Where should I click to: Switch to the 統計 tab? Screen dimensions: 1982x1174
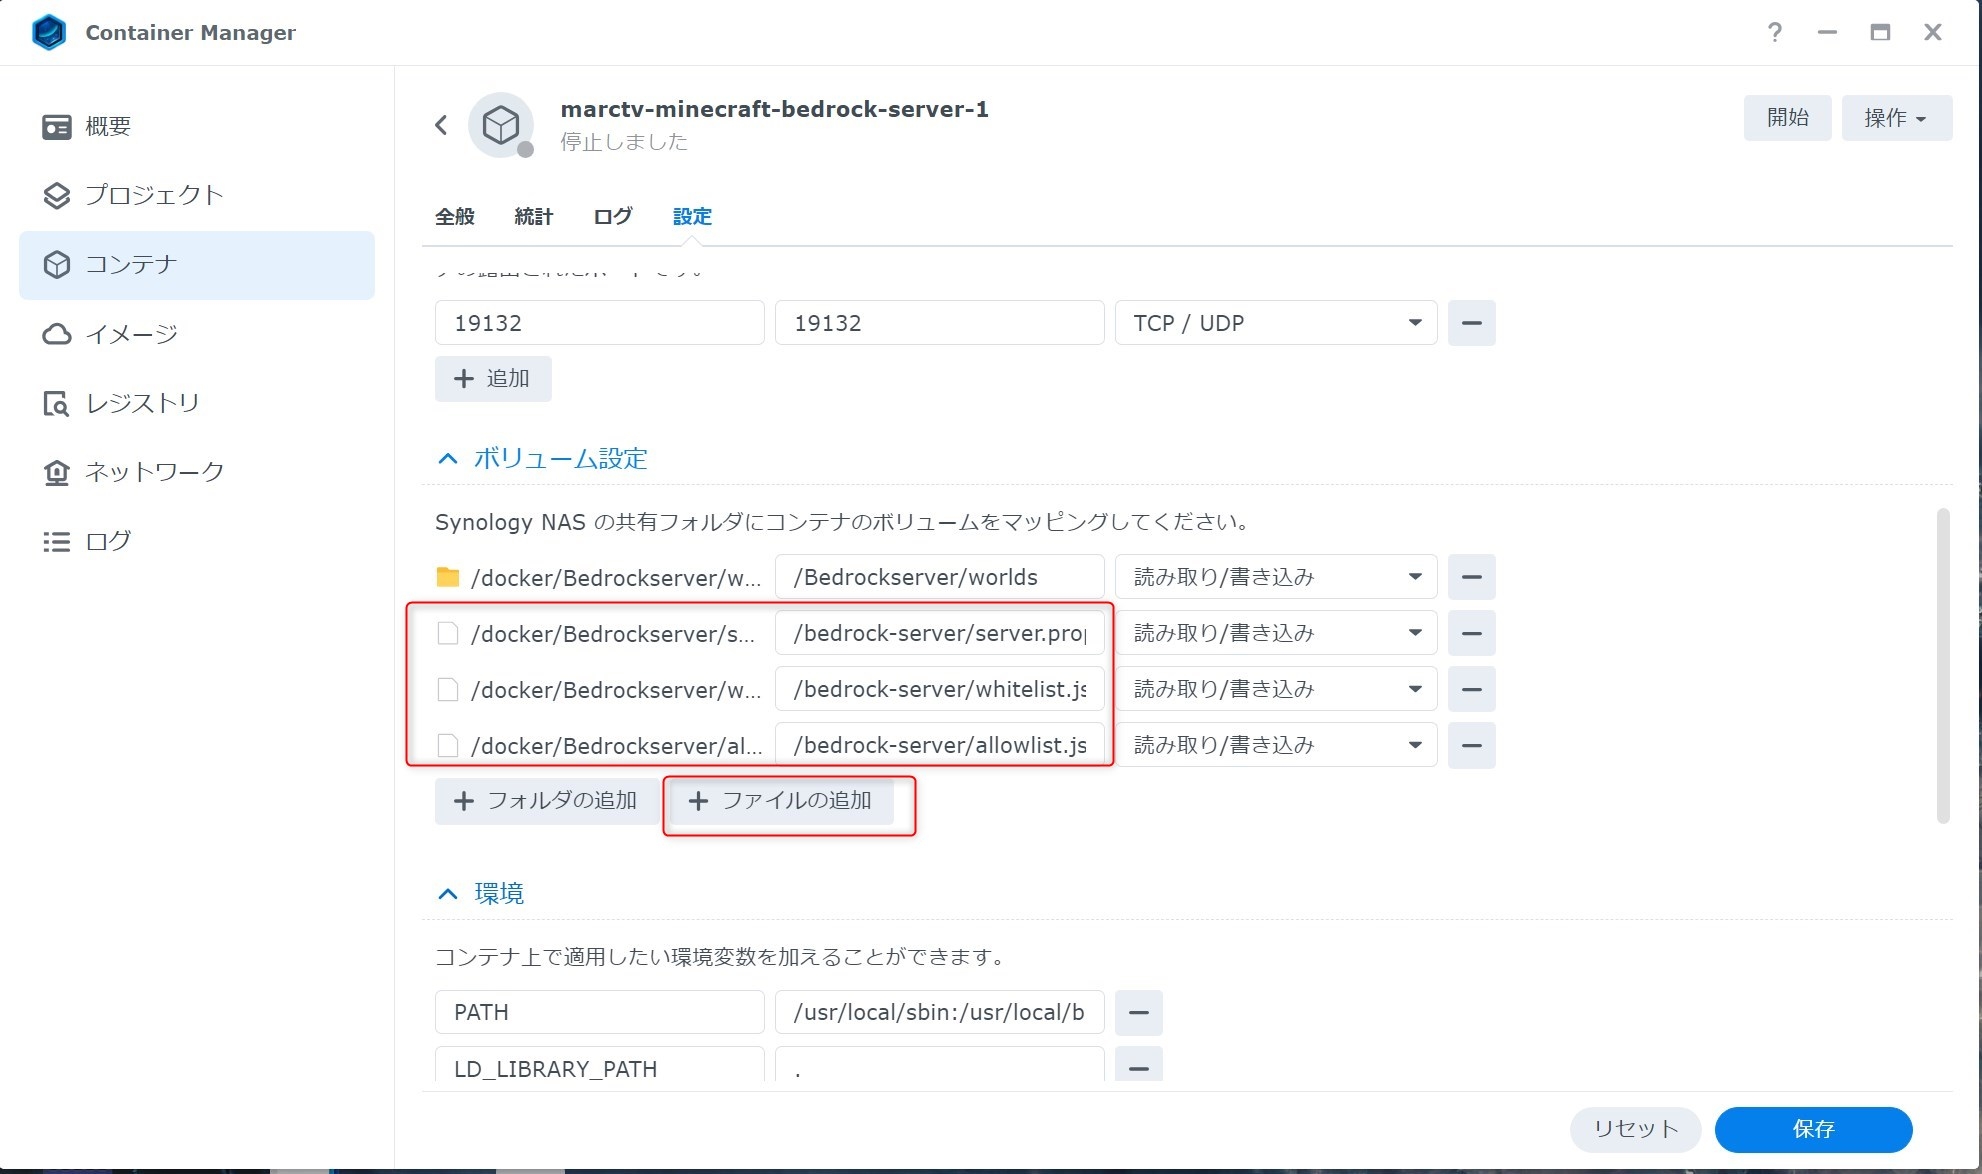533,216
